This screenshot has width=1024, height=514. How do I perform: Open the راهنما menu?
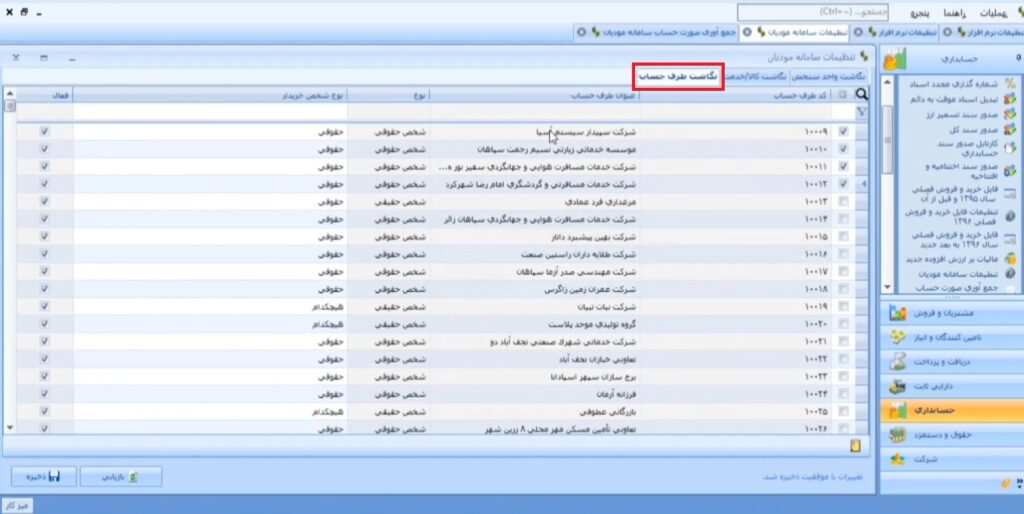[955, 14]
